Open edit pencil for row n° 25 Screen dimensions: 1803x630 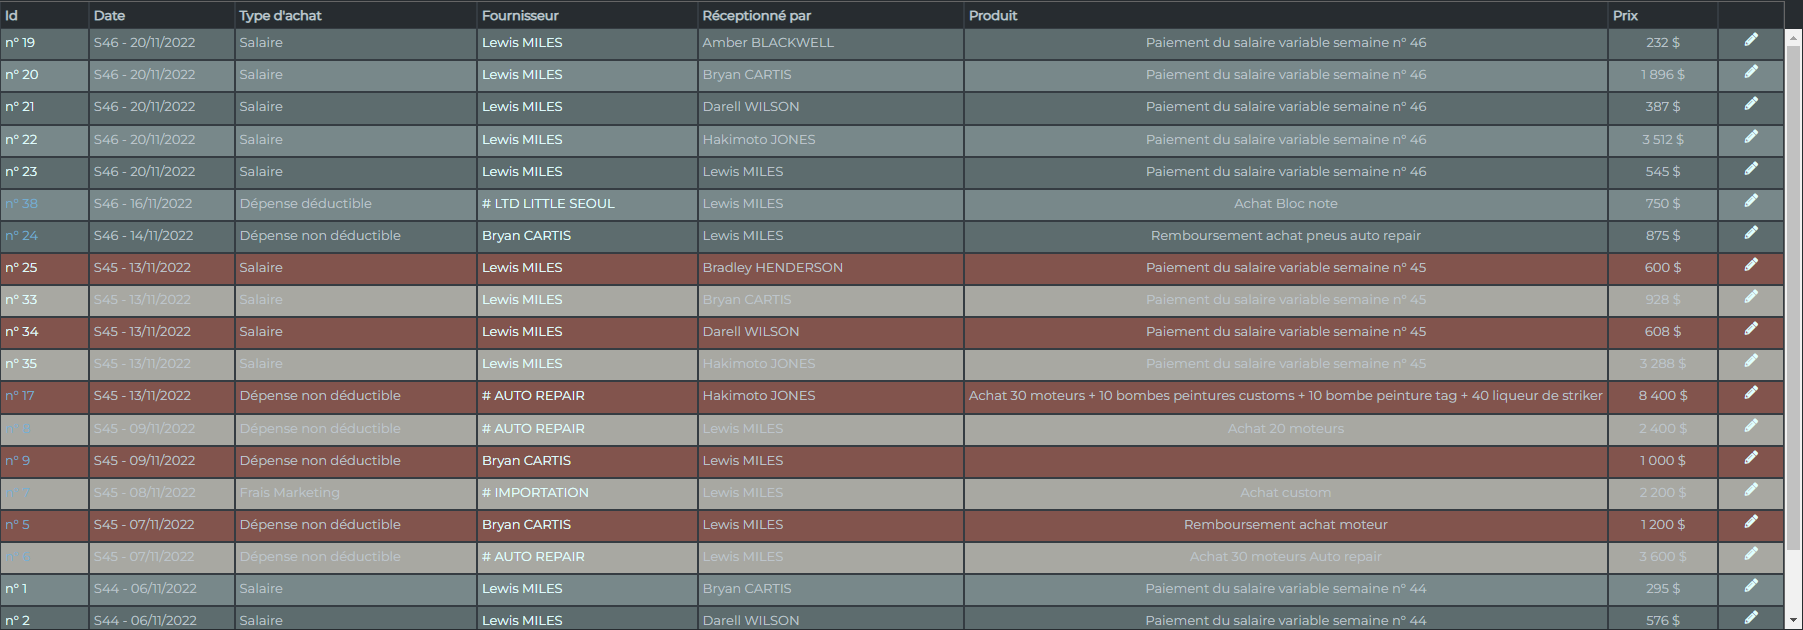[1751, 265]
